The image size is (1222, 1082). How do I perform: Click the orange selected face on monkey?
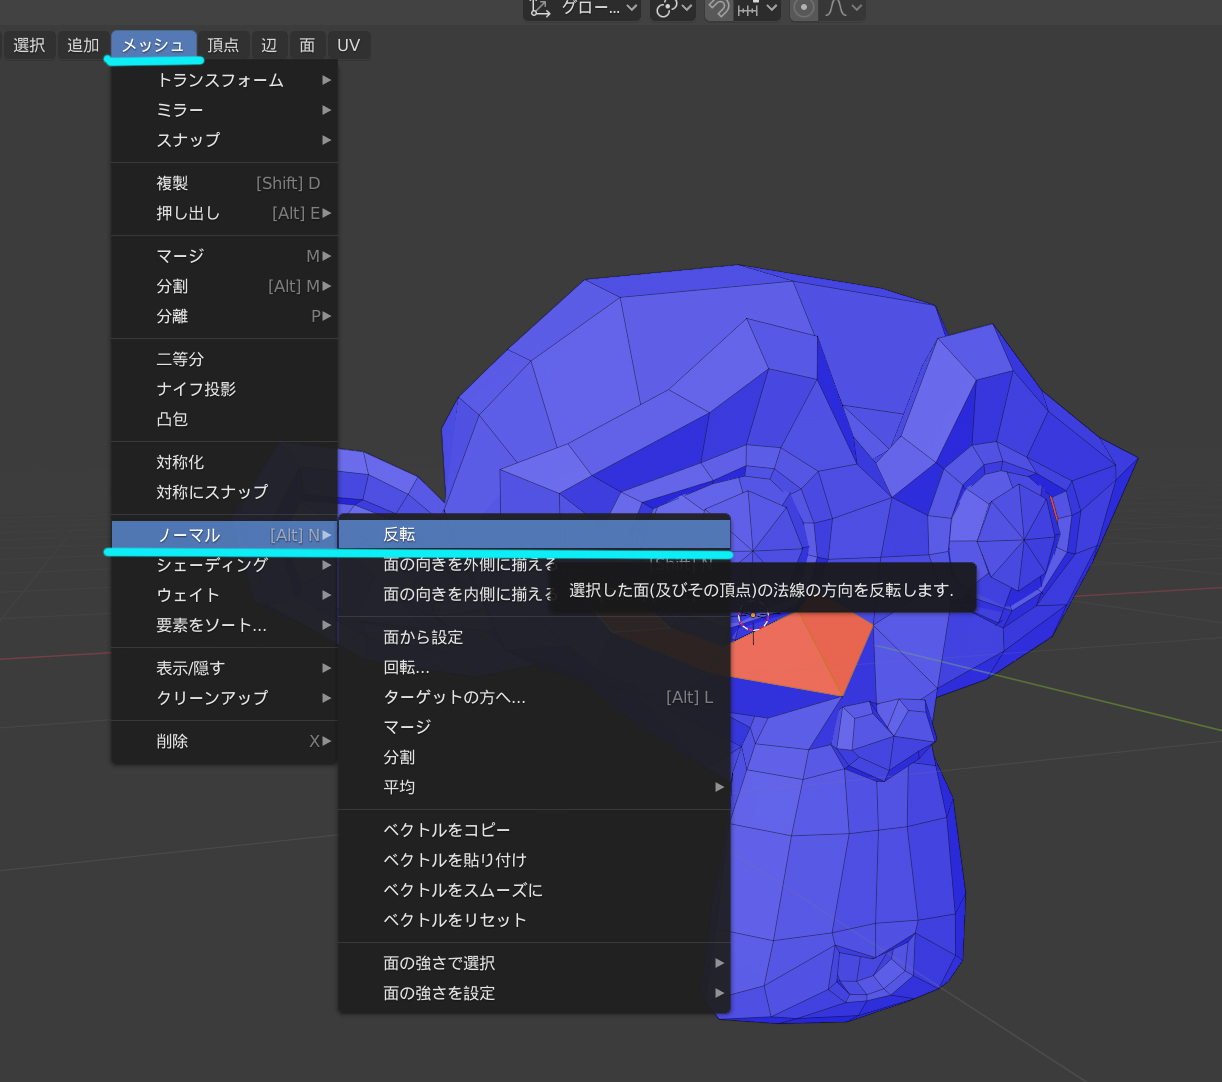pyautogui.click(x=800, y=655)
